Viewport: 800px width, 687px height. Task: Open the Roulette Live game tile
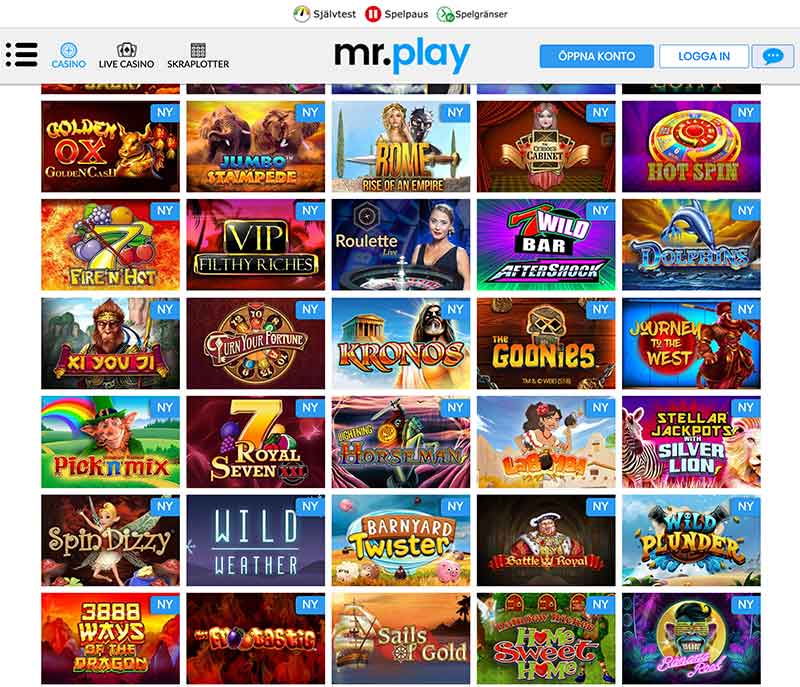click(401, 245)
